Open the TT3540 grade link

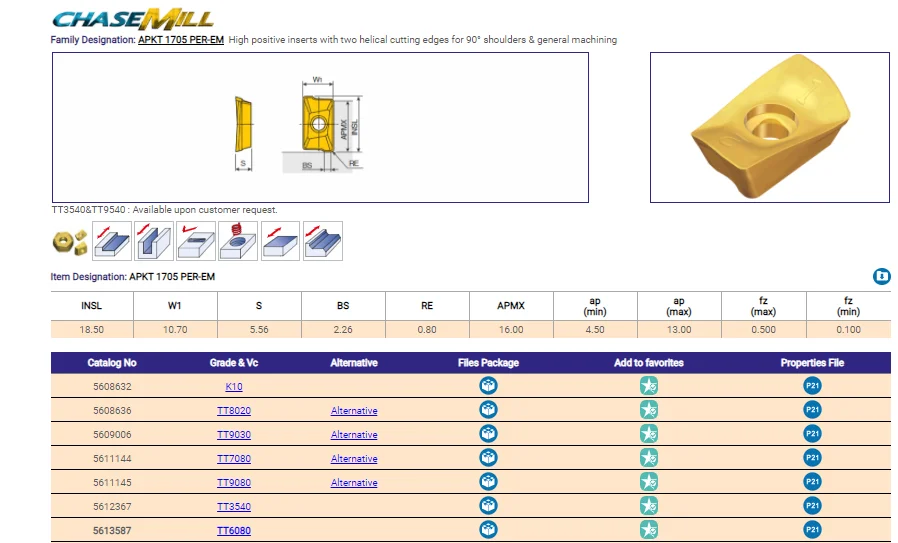[234, 507]
